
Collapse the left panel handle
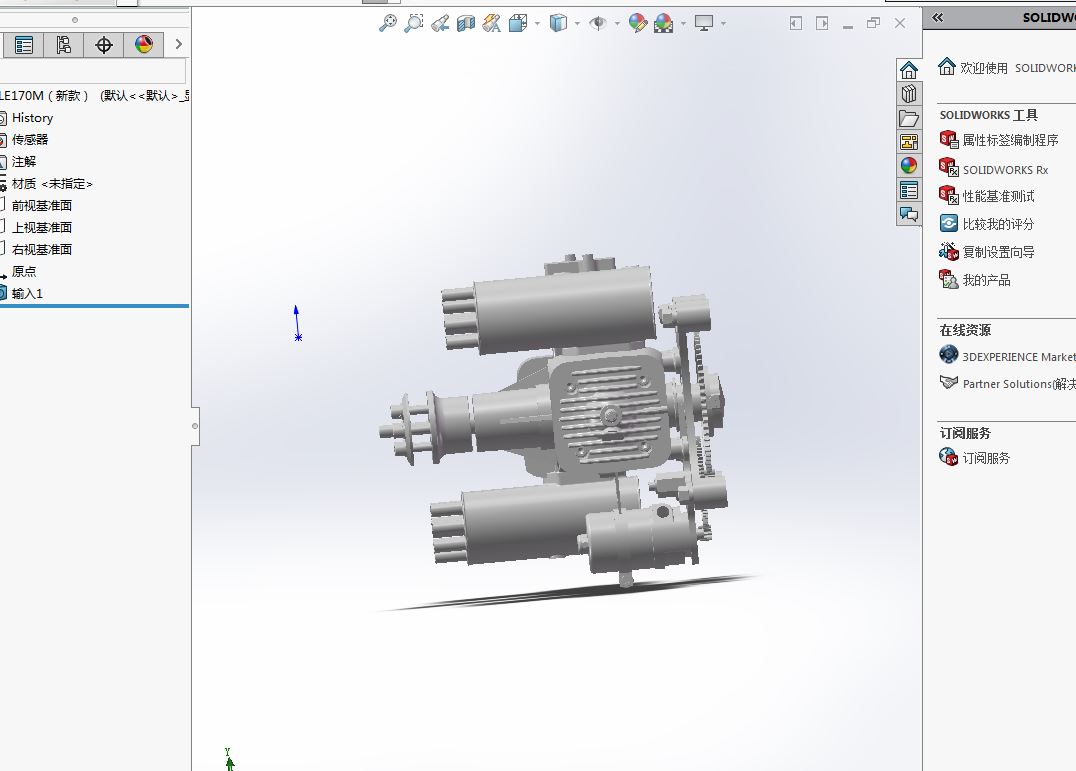coord(196,426)
